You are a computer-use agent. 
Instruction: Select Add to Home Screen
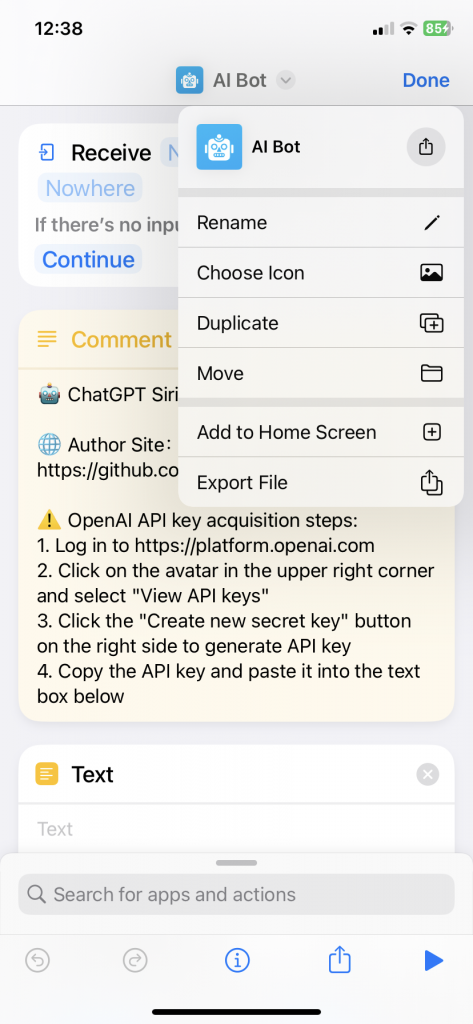click(x=321, y=432)
